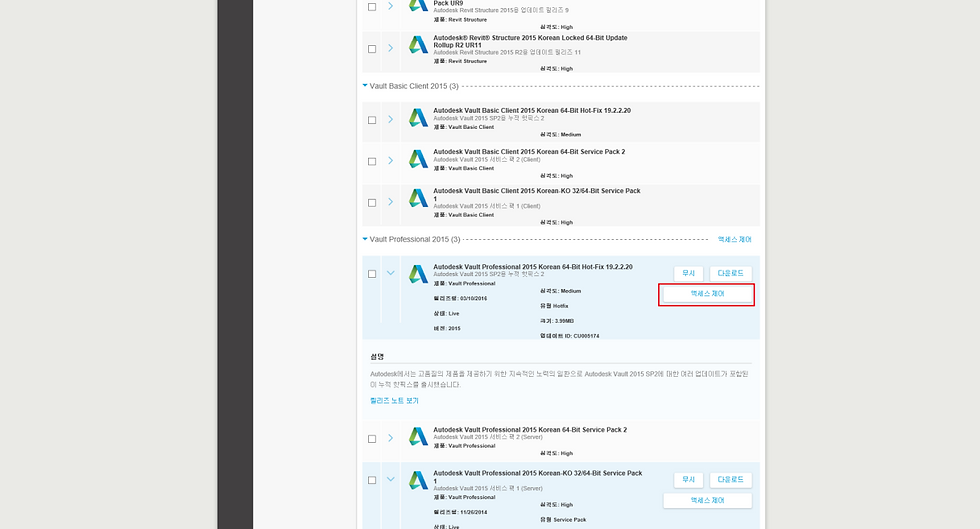Select checkbox for Vault Basic Client 64-Bit Service Pack 2
Screen dimensions: 980x529
372,161
